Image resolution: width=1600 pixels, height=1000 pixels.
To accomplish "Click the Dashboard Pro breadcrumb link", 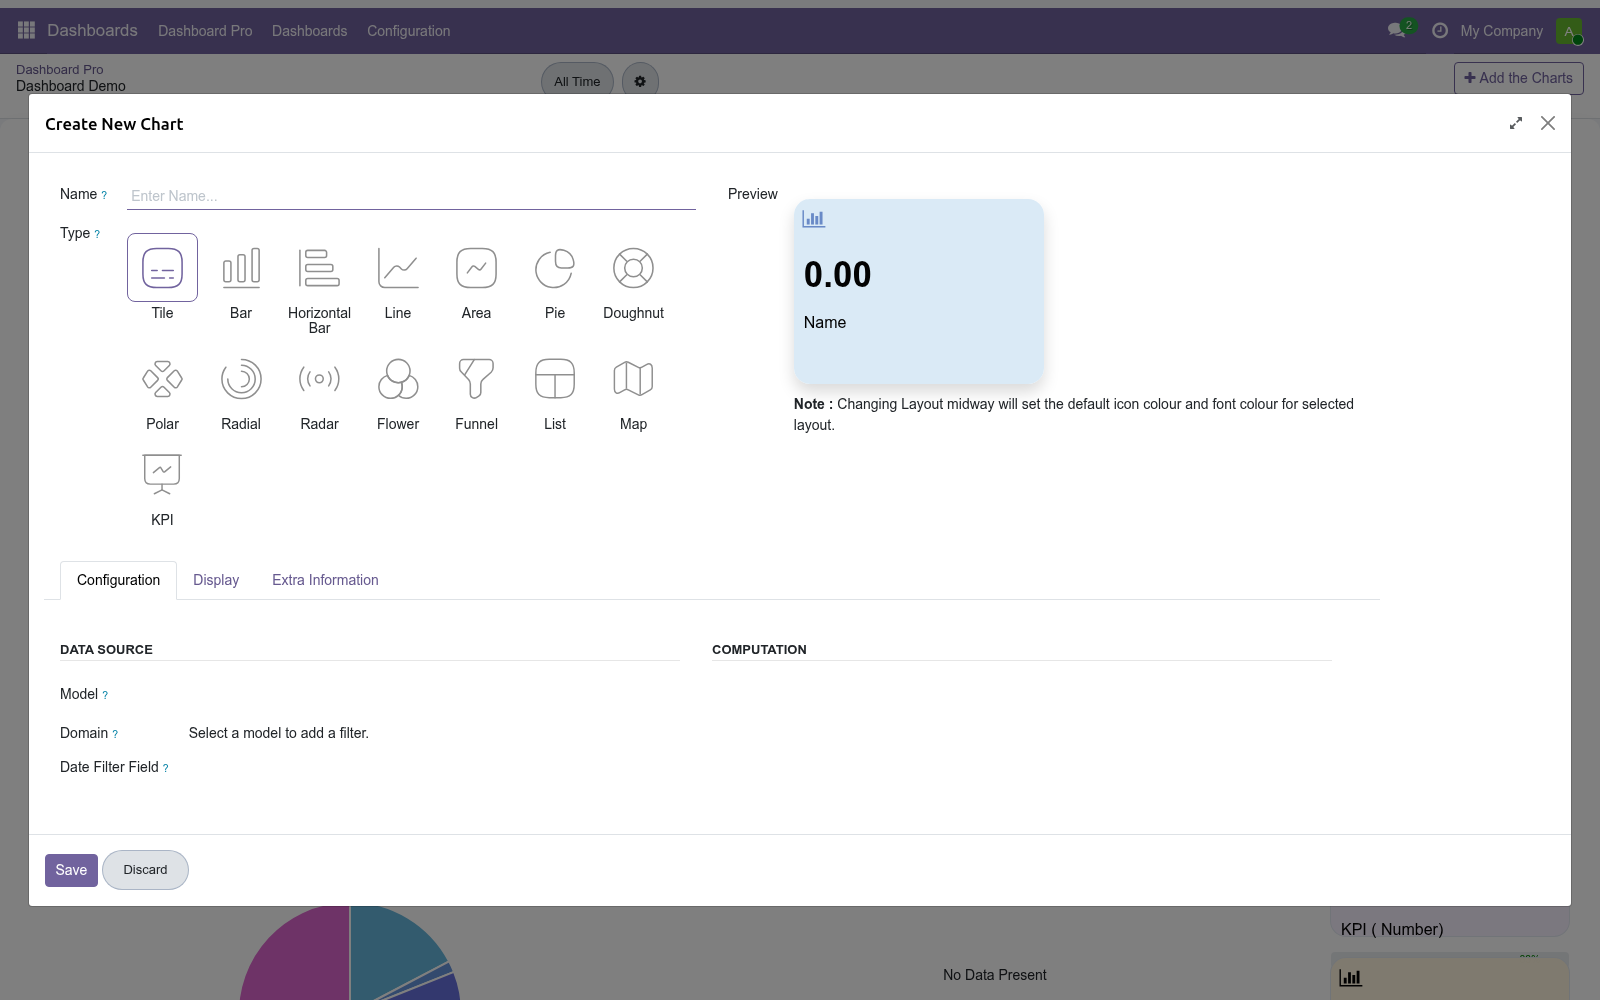I will [x=60, y=70].
